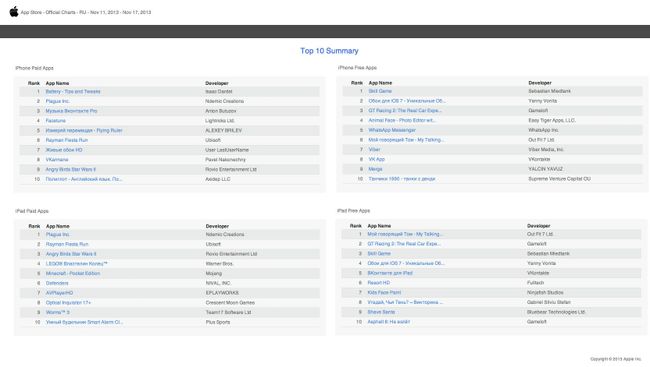The image size is (650, 367).
Task: Click developer Supreme Venture Capital OU
Action: tap(560, 179)
